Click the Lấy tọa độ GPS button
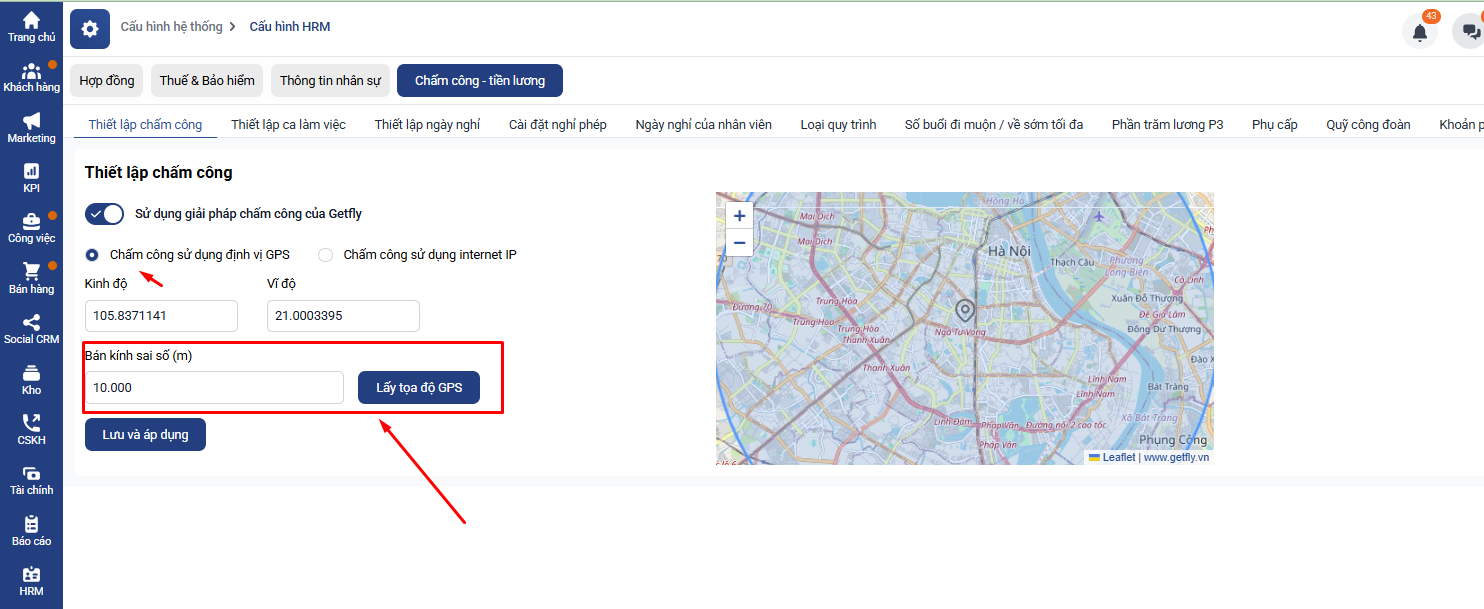 [x=419, y=388]
